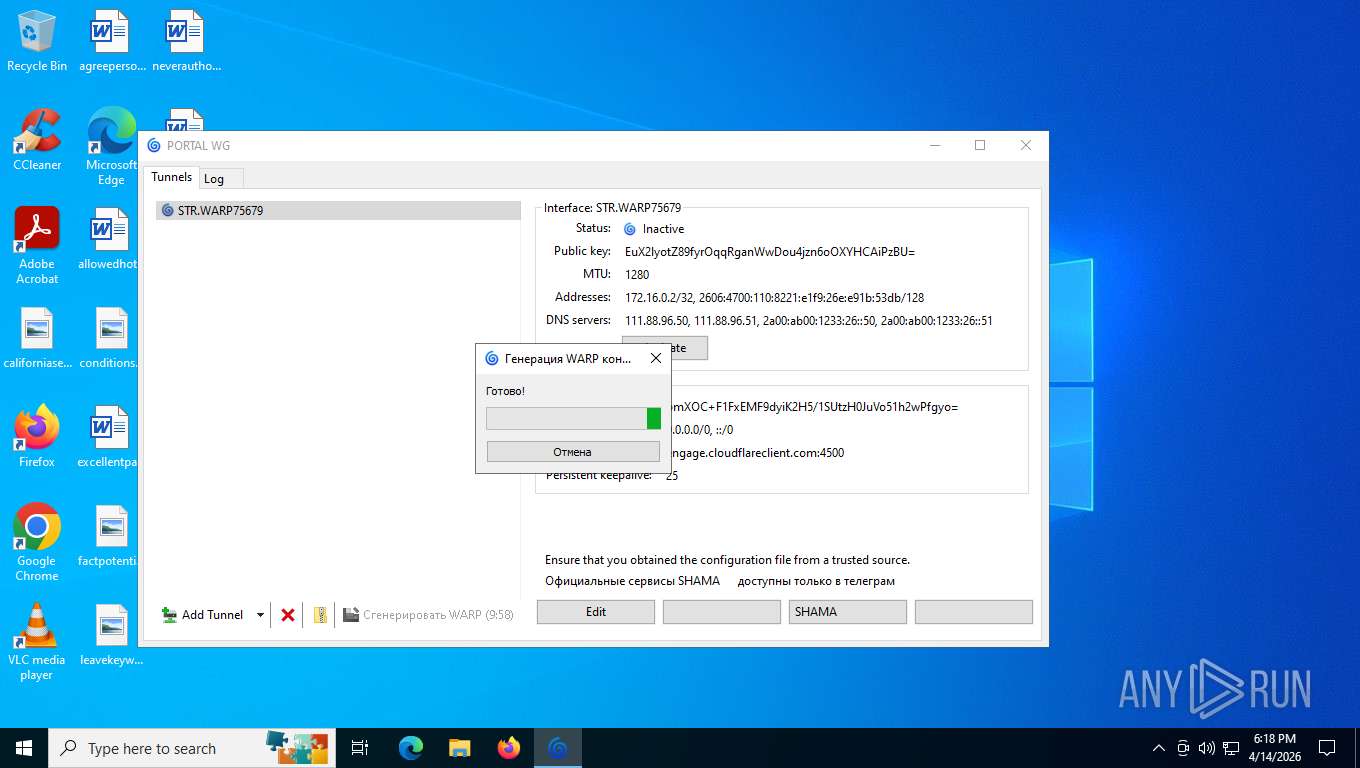Click the public key value text
This screenshot has height=768, width=1360.
click(x=770, y=252)
